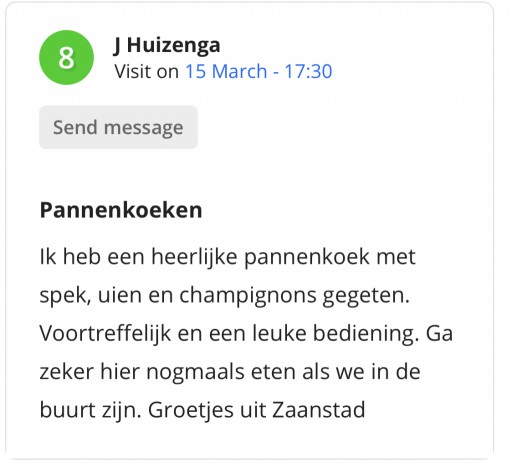This screenshot has height=468, width=512.
Task: Click the Pannenkoeken review title
Action: tap(121, 210)
